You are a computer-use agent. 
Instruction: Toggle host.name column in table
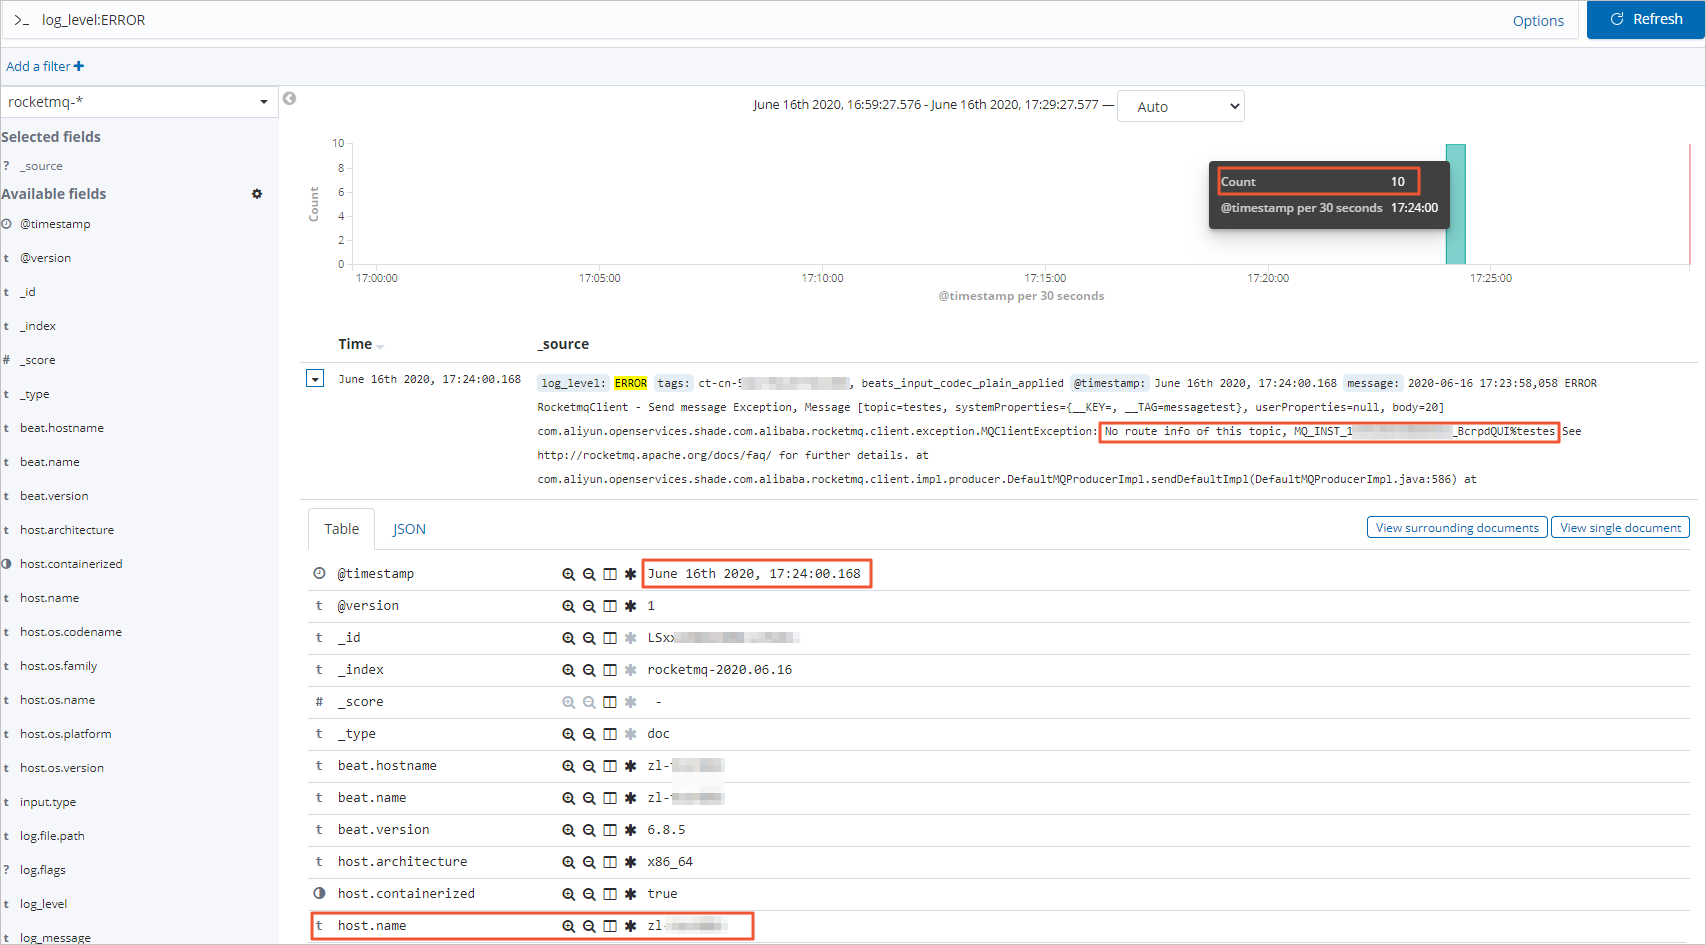[610, 926]
